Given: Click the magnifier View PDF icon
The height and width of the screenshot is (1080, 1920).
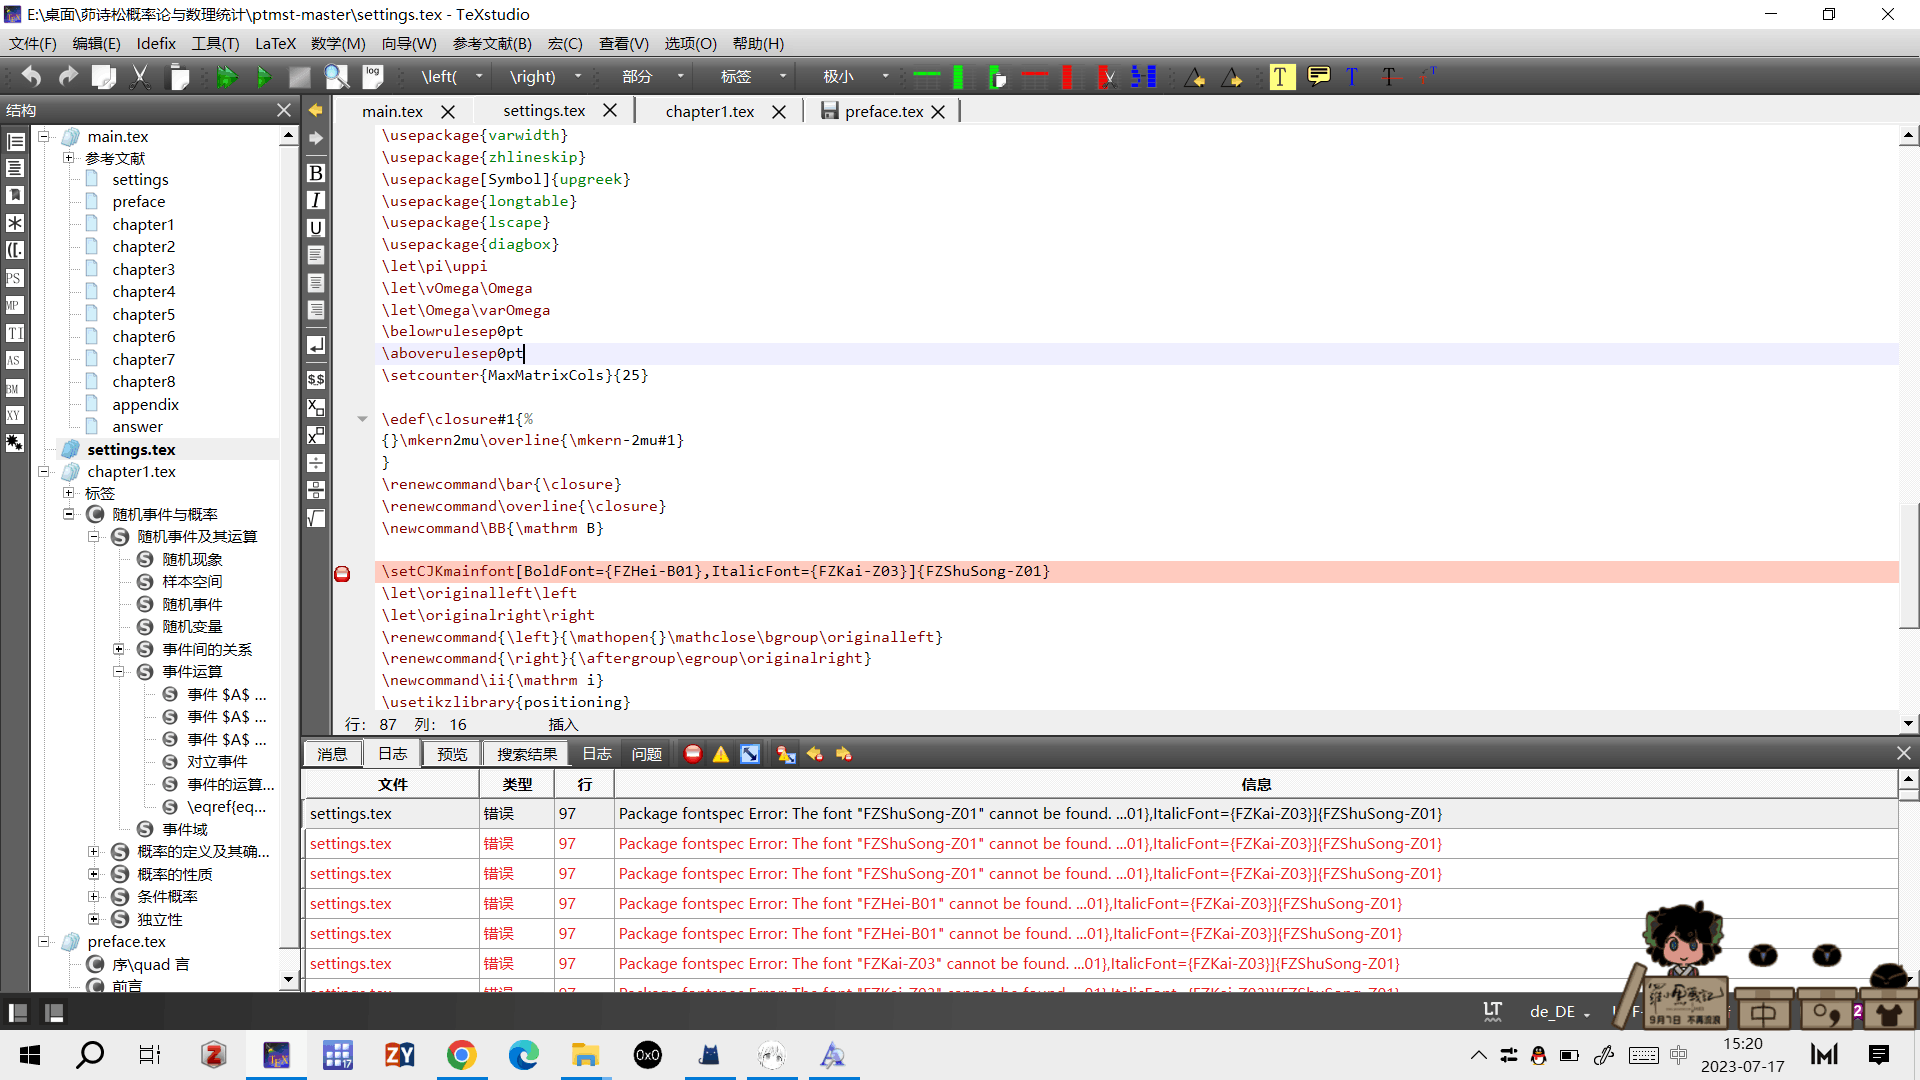Looking at the screenshot, I should pyautogui.click(x=336, y=77).
